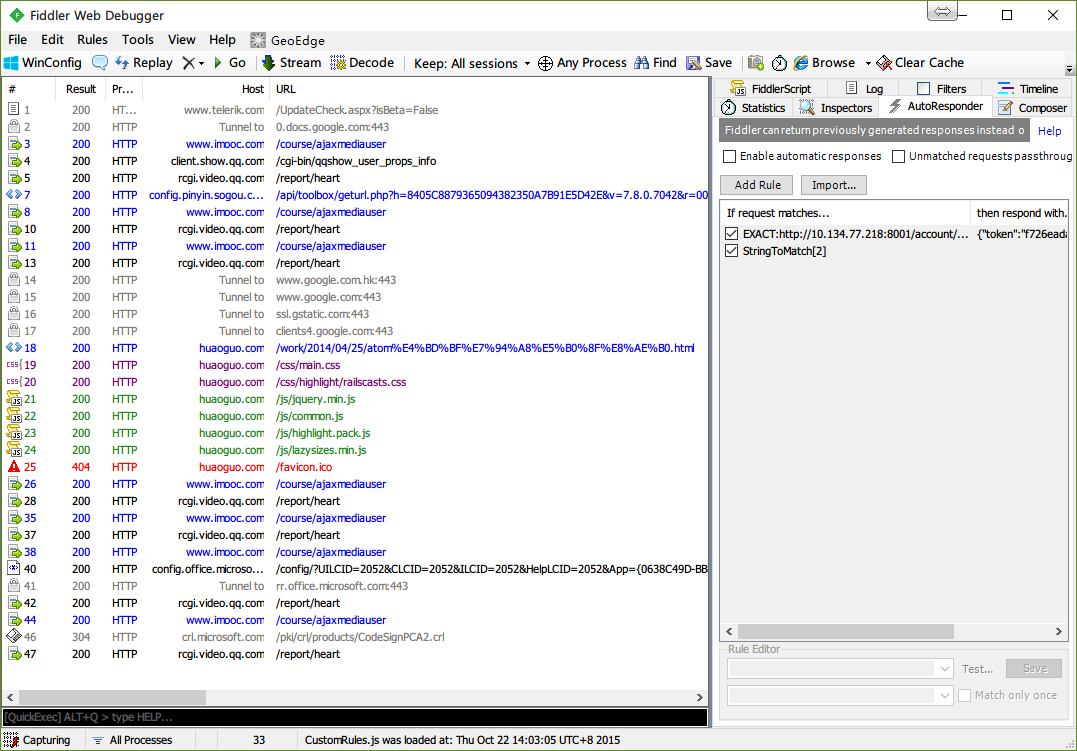Expand toolbar overflow arrow at right
Screen dimensions: 1077x751
tap(1069, 69)
